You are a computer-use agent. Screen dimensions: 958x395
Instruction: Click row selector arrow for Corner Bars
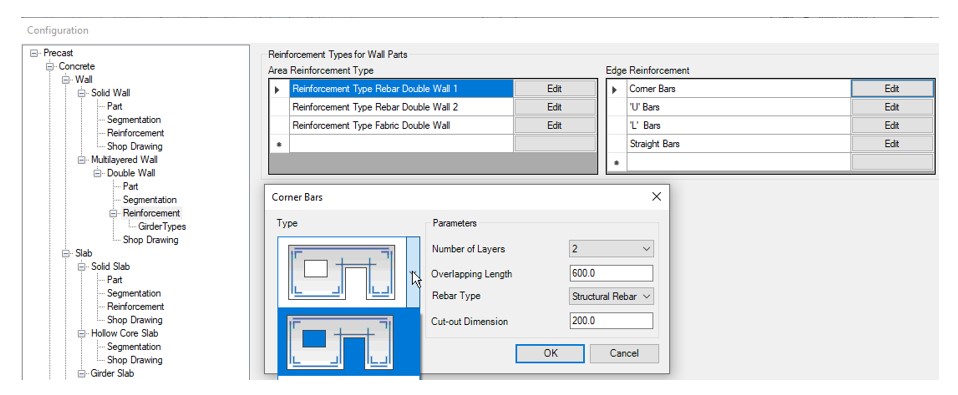click(x=616, y=89)
